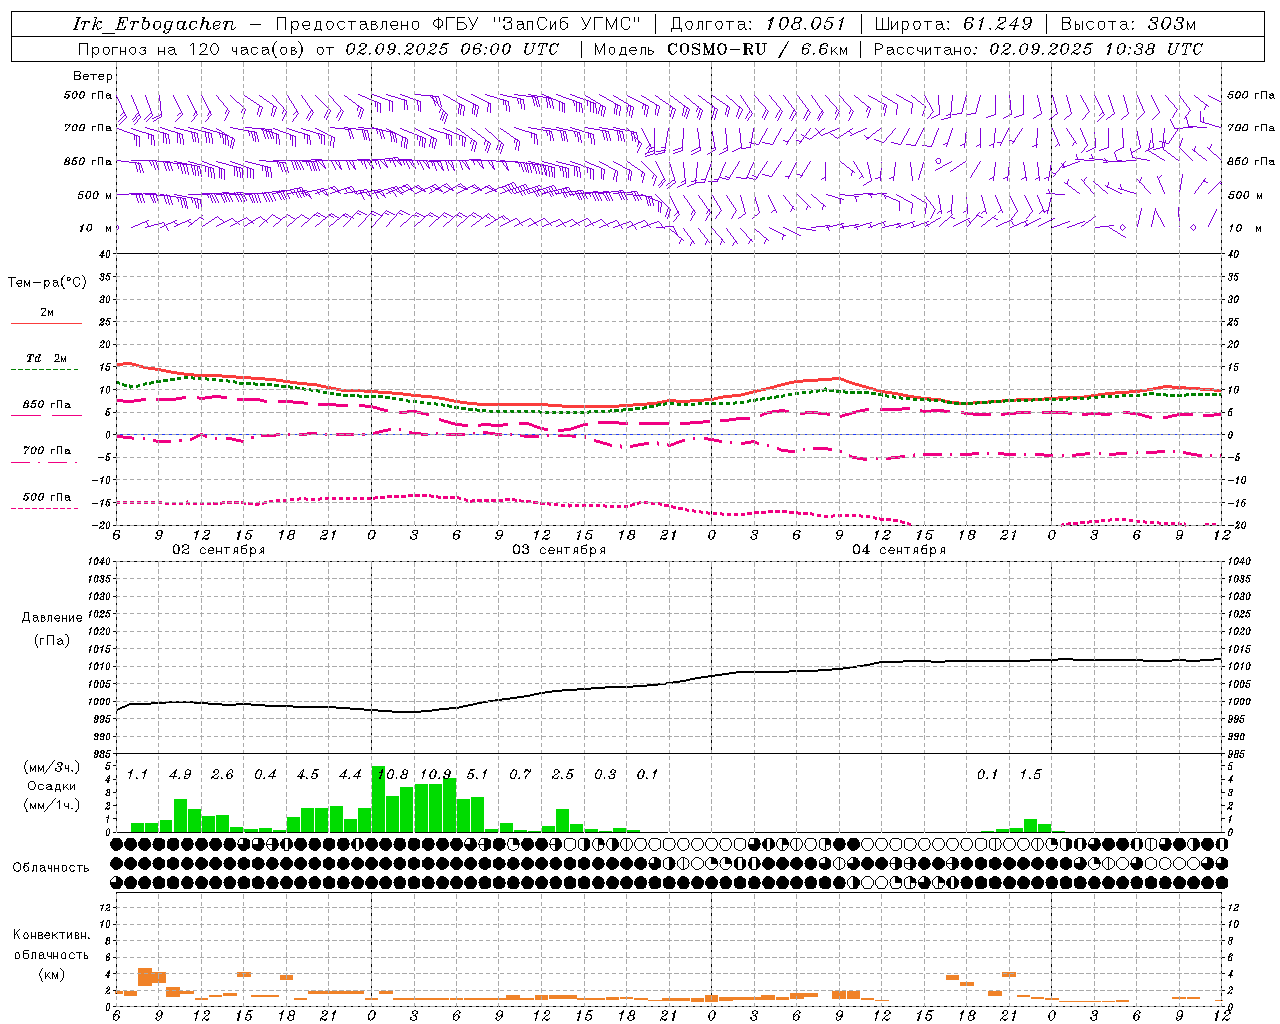Select the latitude value 61.249
This screenshot has width=1280, height=1024.
[998, 24]
